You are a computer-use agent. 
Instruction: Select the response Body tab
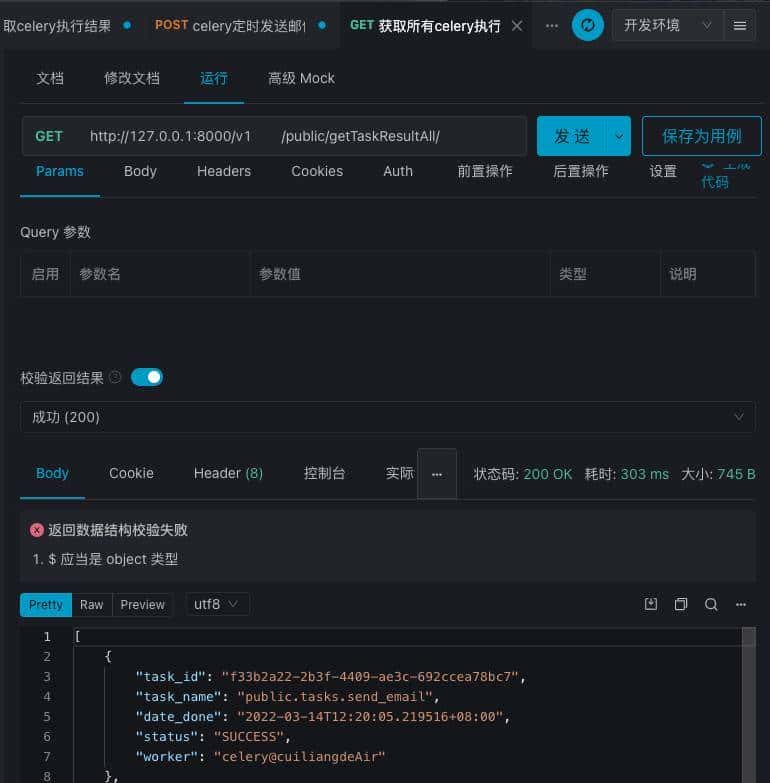[x=52, y=473]
